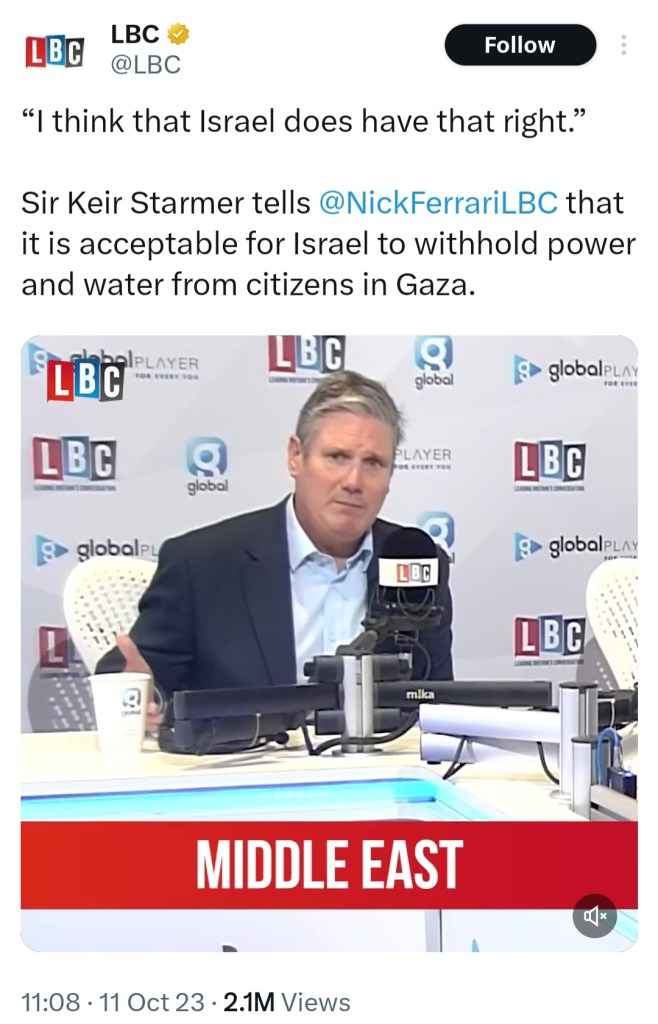Click the global branded paper cup

click(x=121, y=712)
